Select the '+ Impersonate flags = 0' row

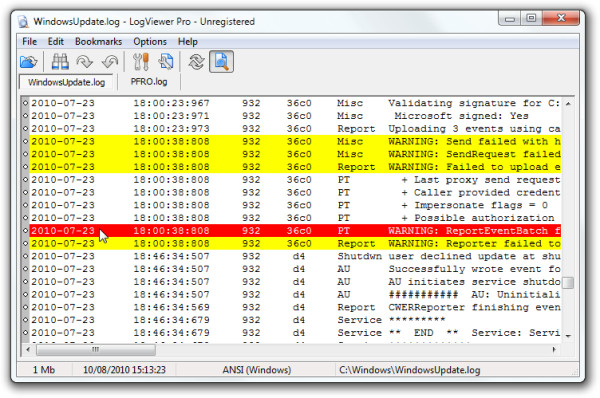point(295,205)
